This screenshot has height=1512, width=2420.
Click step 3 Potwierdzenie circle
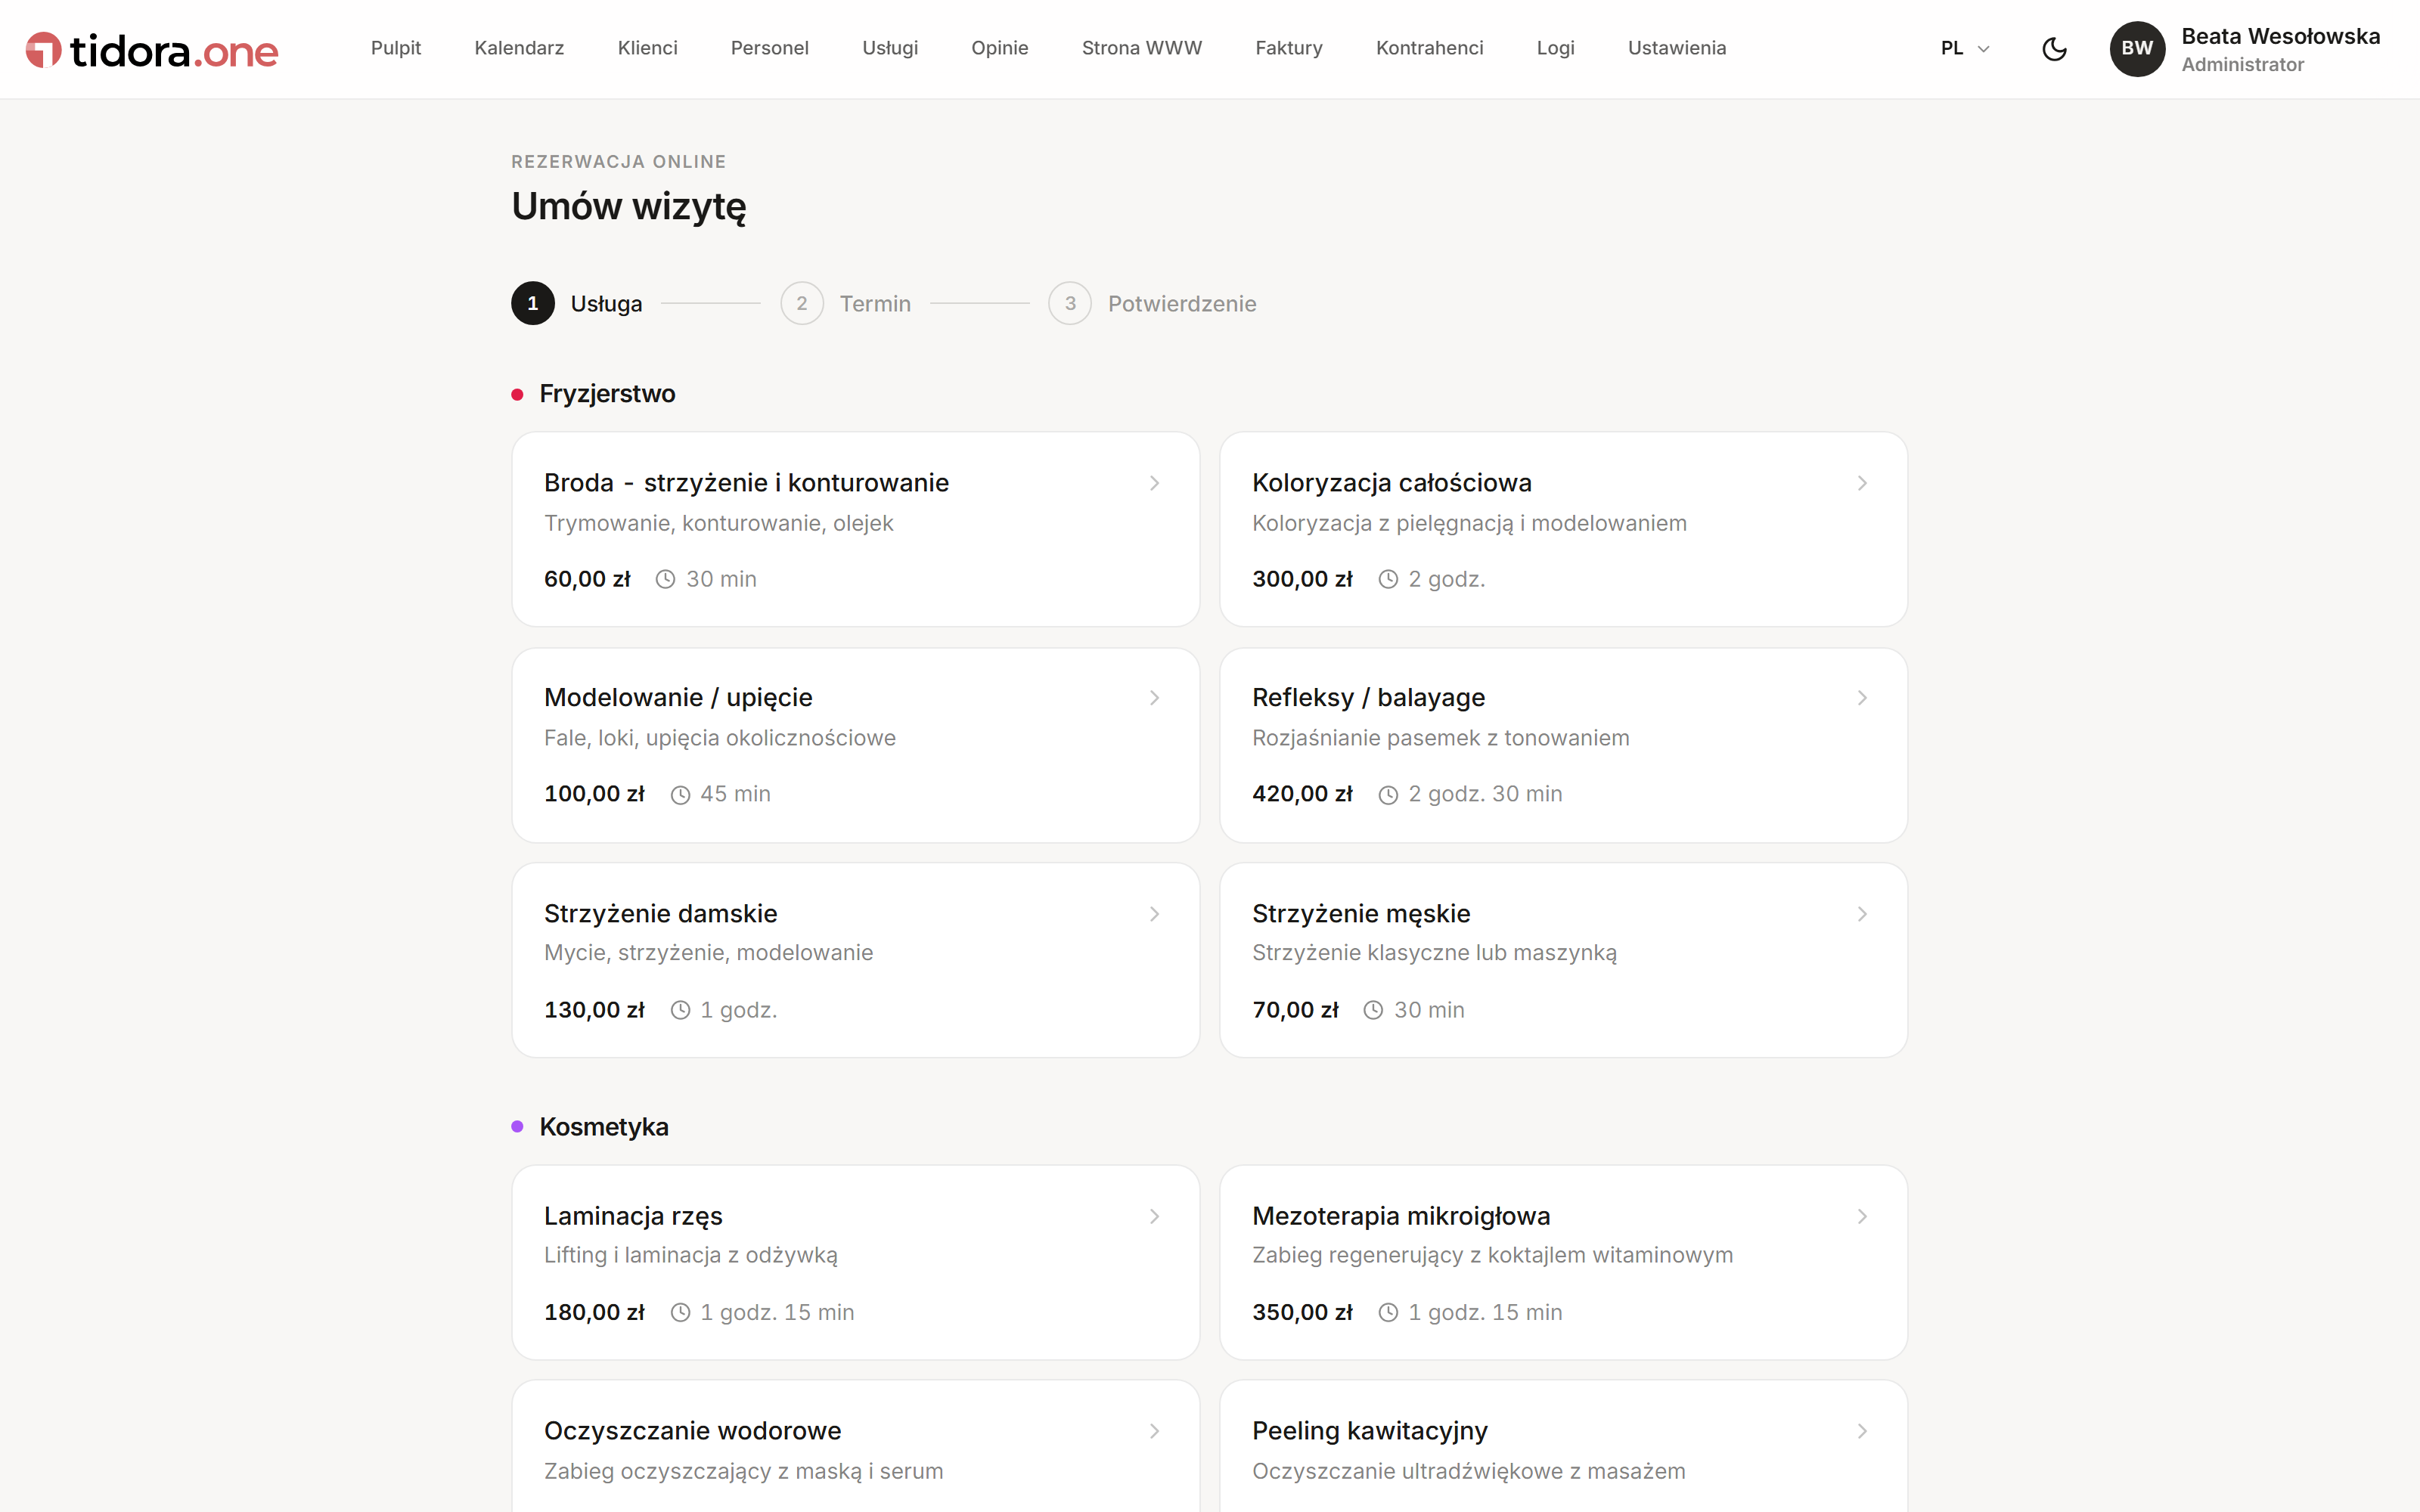pyautogui.click(x=1070, y=303)
